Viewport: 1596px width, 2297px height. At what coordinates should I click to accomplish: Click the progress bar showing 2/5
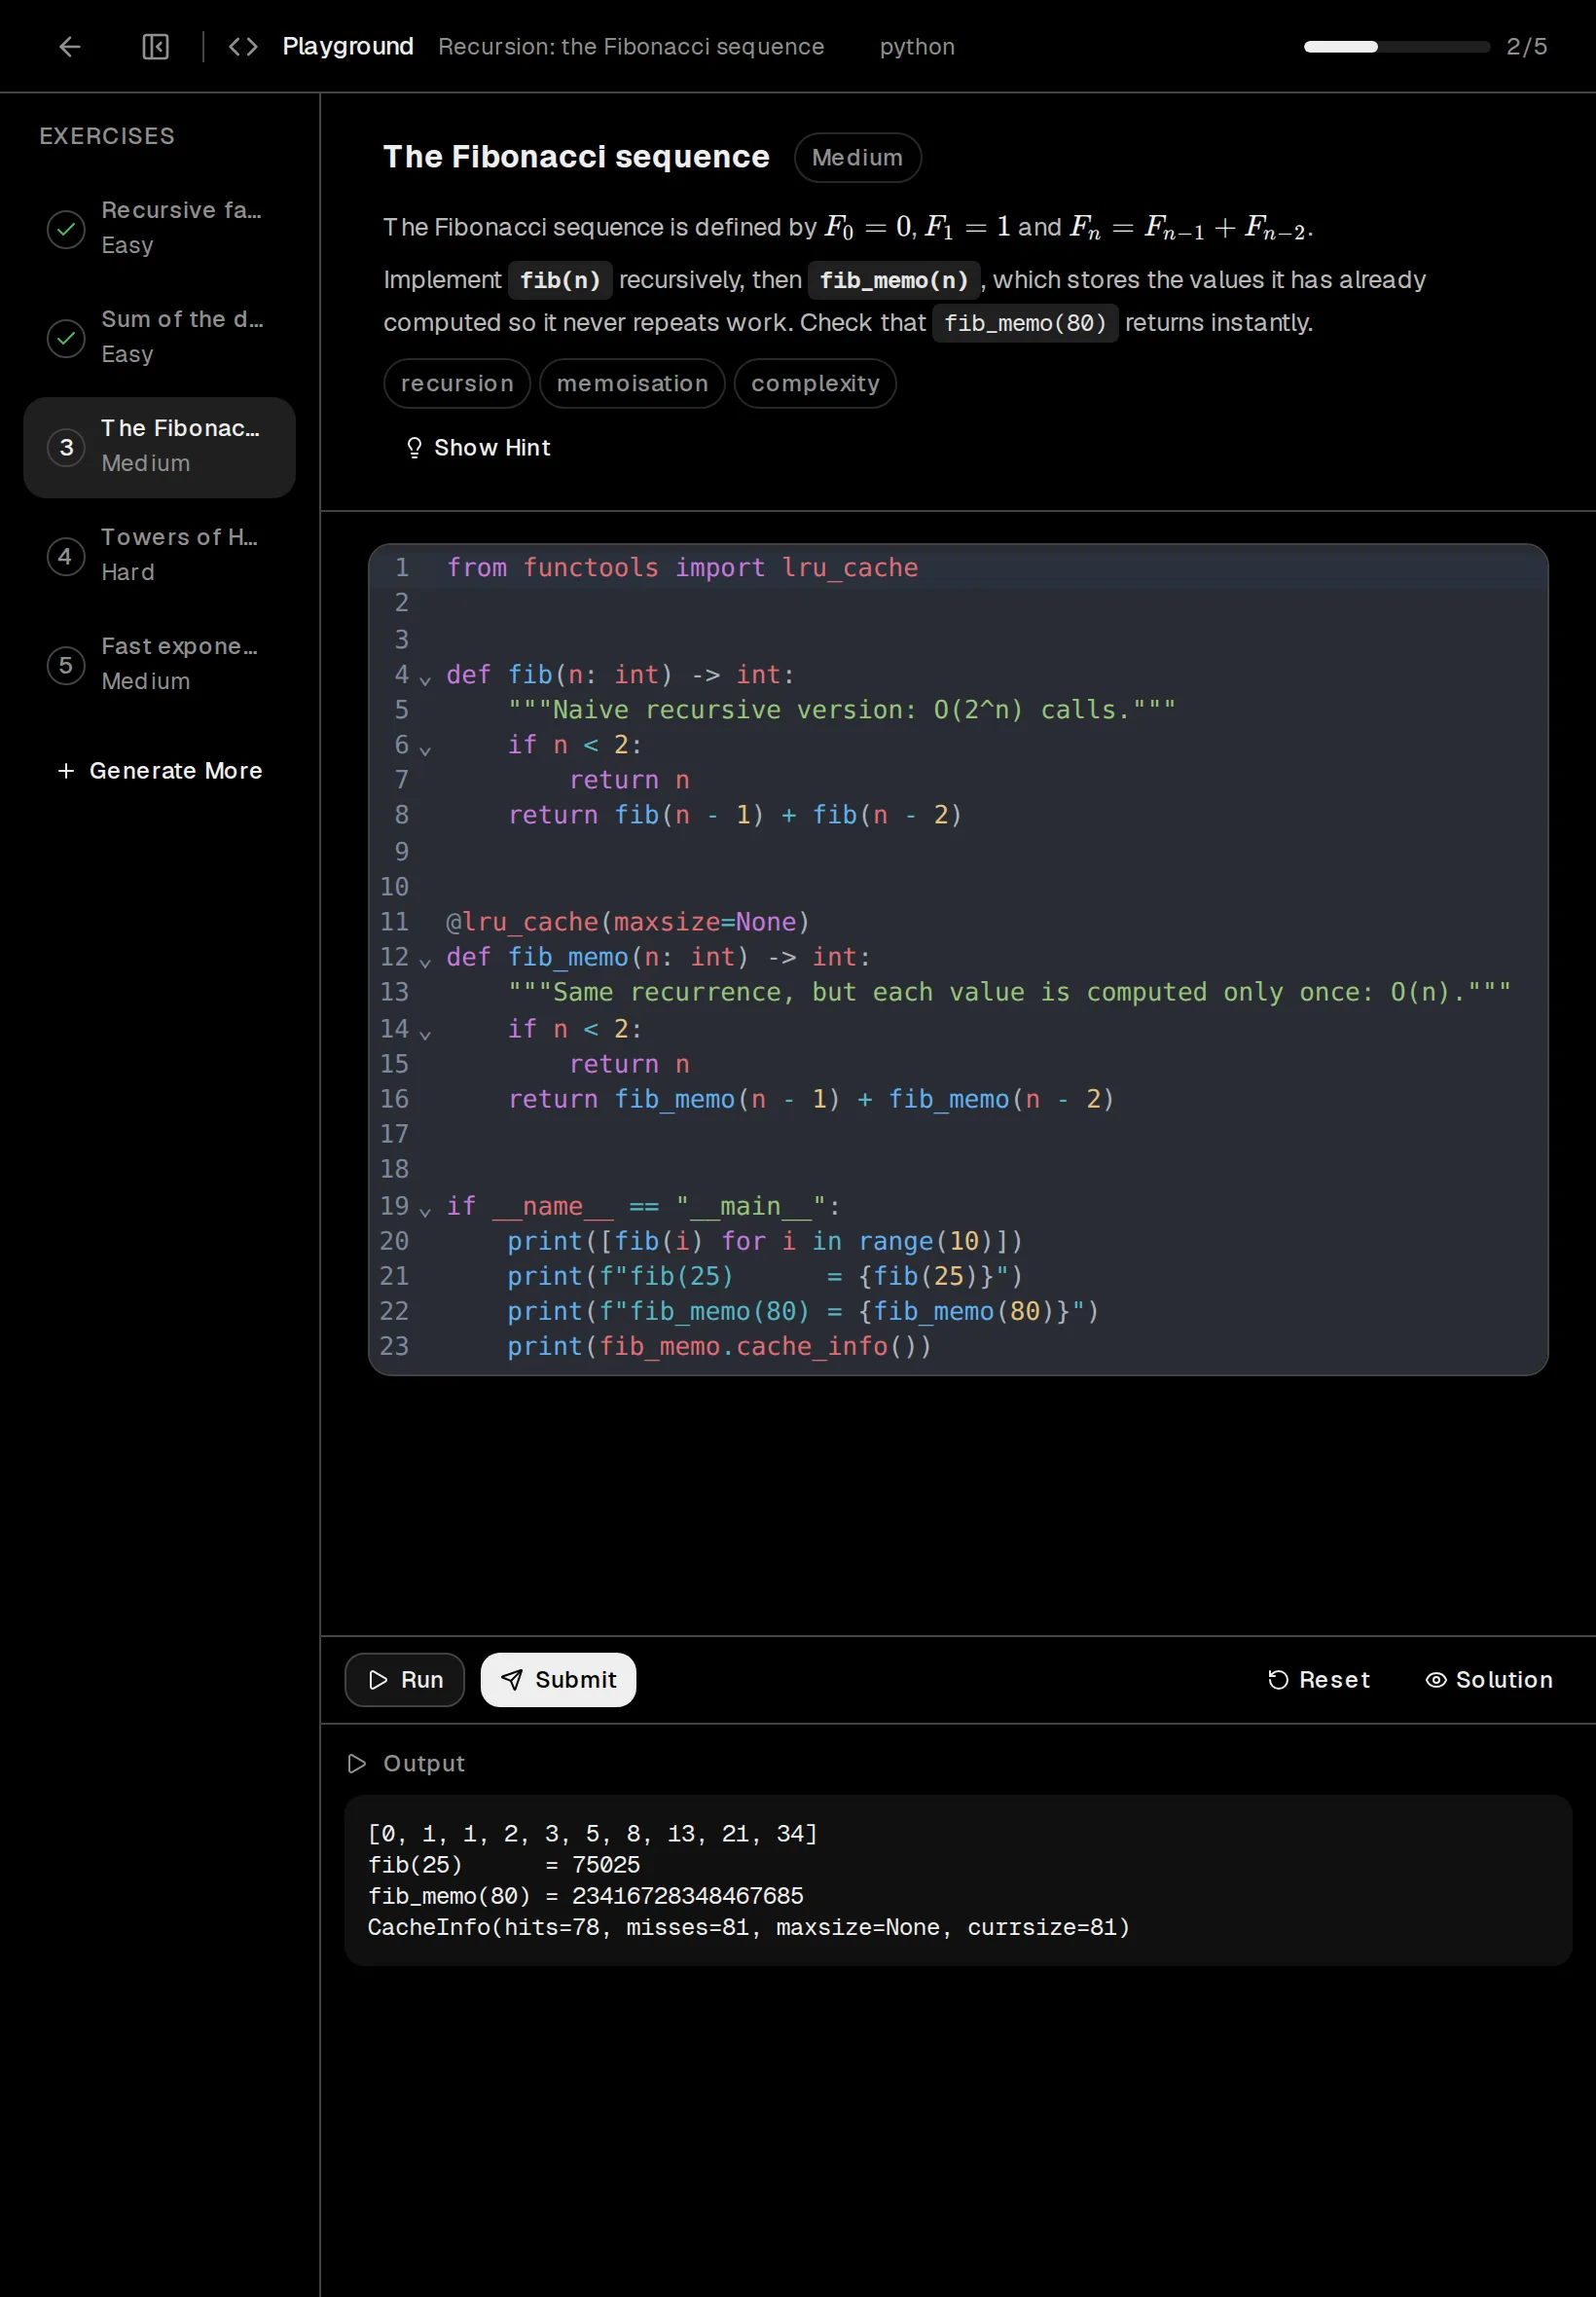(1396, 47)
